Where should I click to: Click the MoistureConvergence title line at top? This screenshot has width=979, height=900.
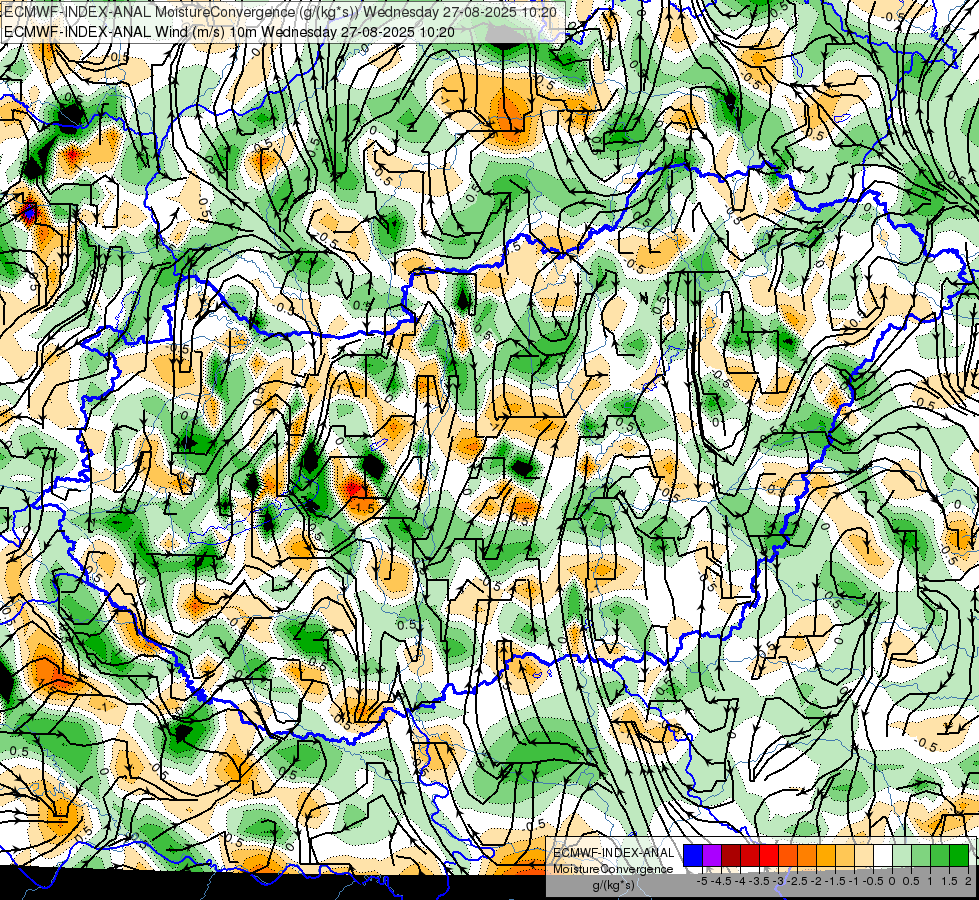click(x=280, y=12)
